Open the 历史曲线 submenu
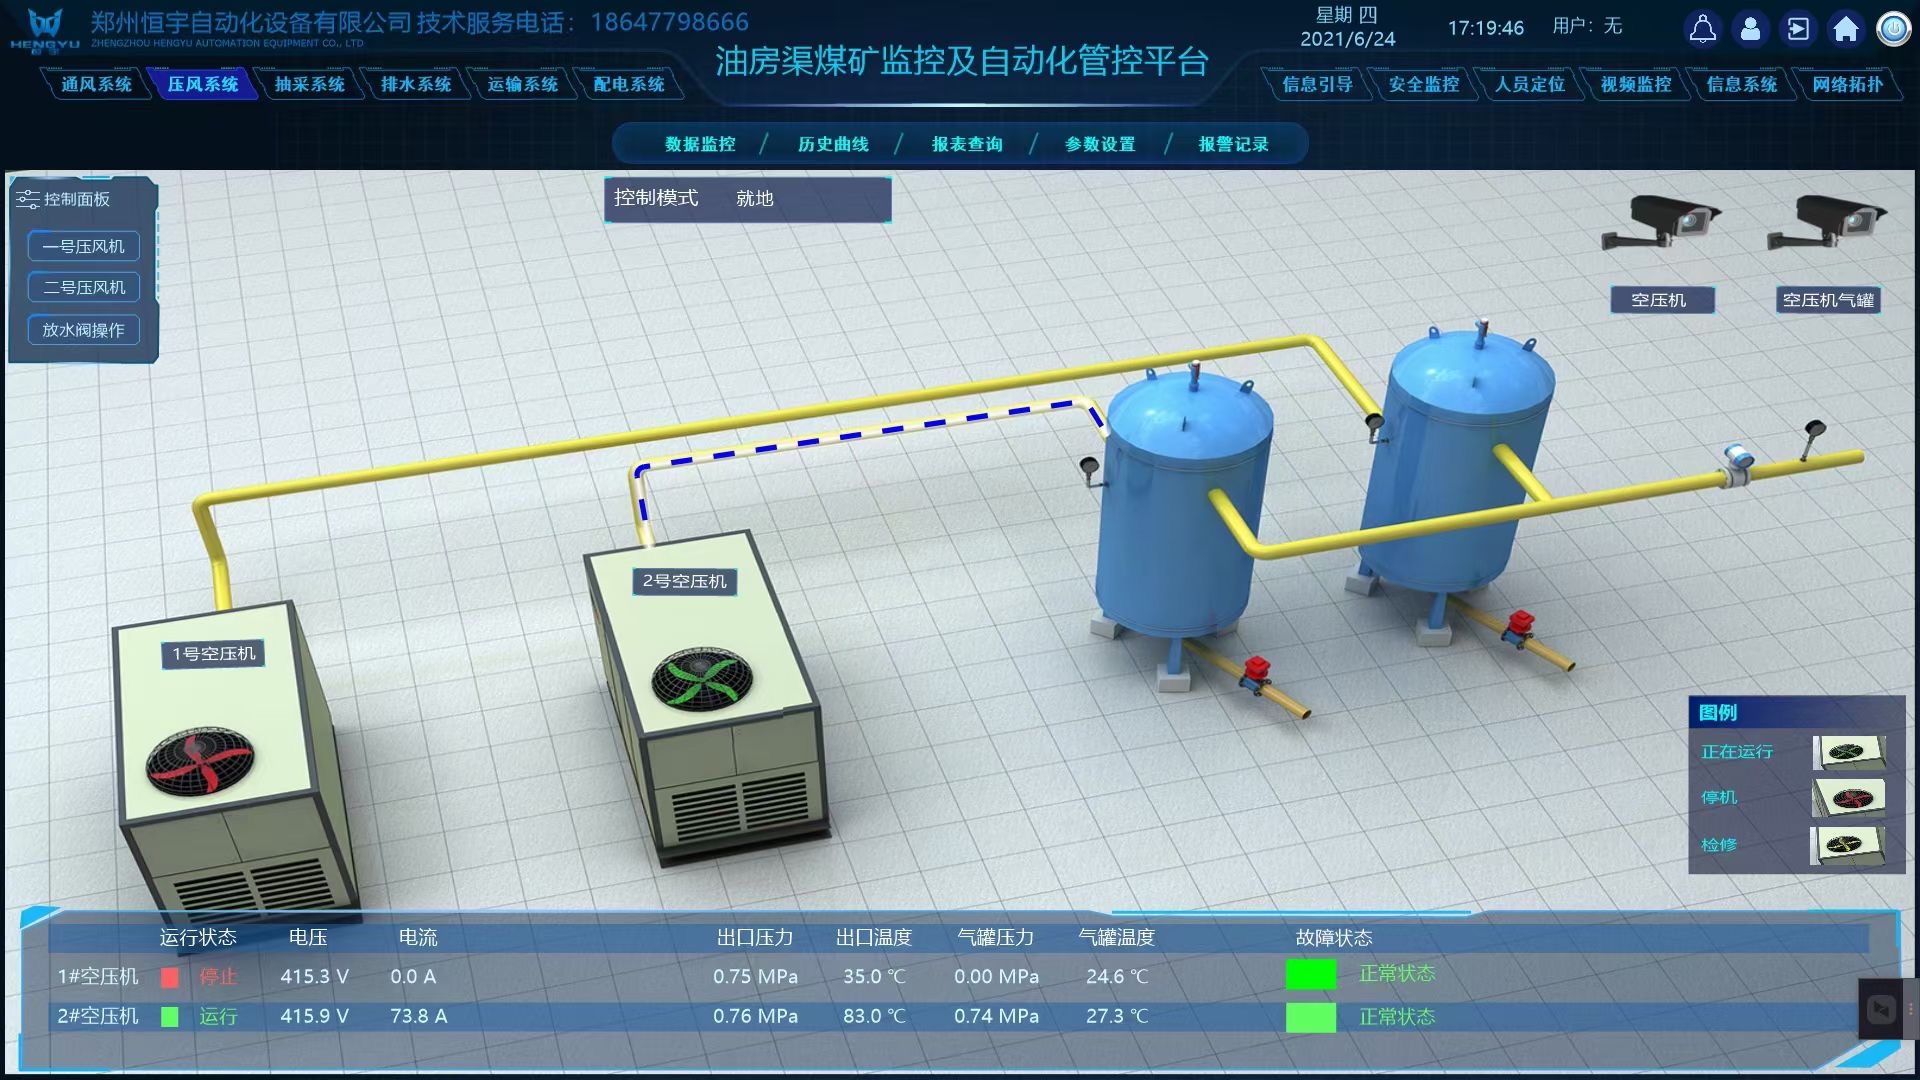 [x=833, y=144]
